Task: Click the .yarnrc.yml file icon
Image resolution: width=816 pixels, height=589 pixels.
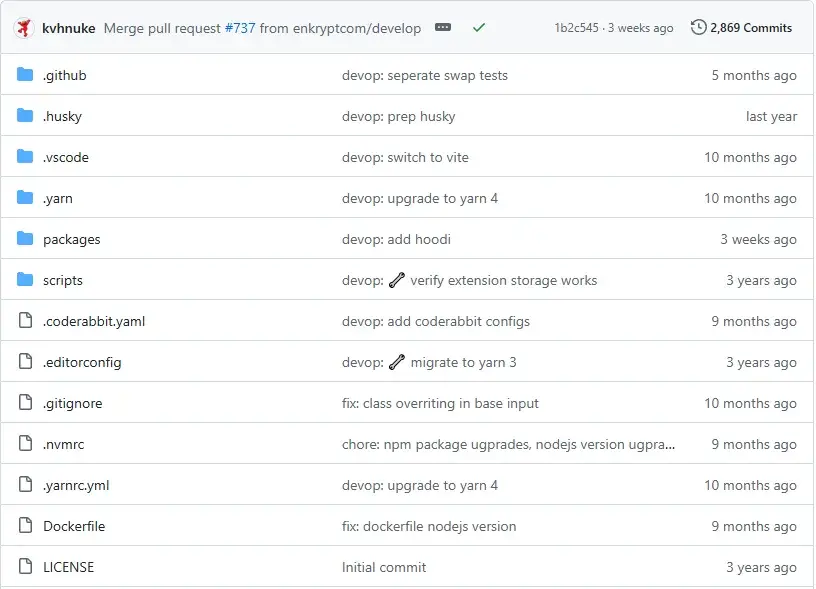Action: pos(26,484)
